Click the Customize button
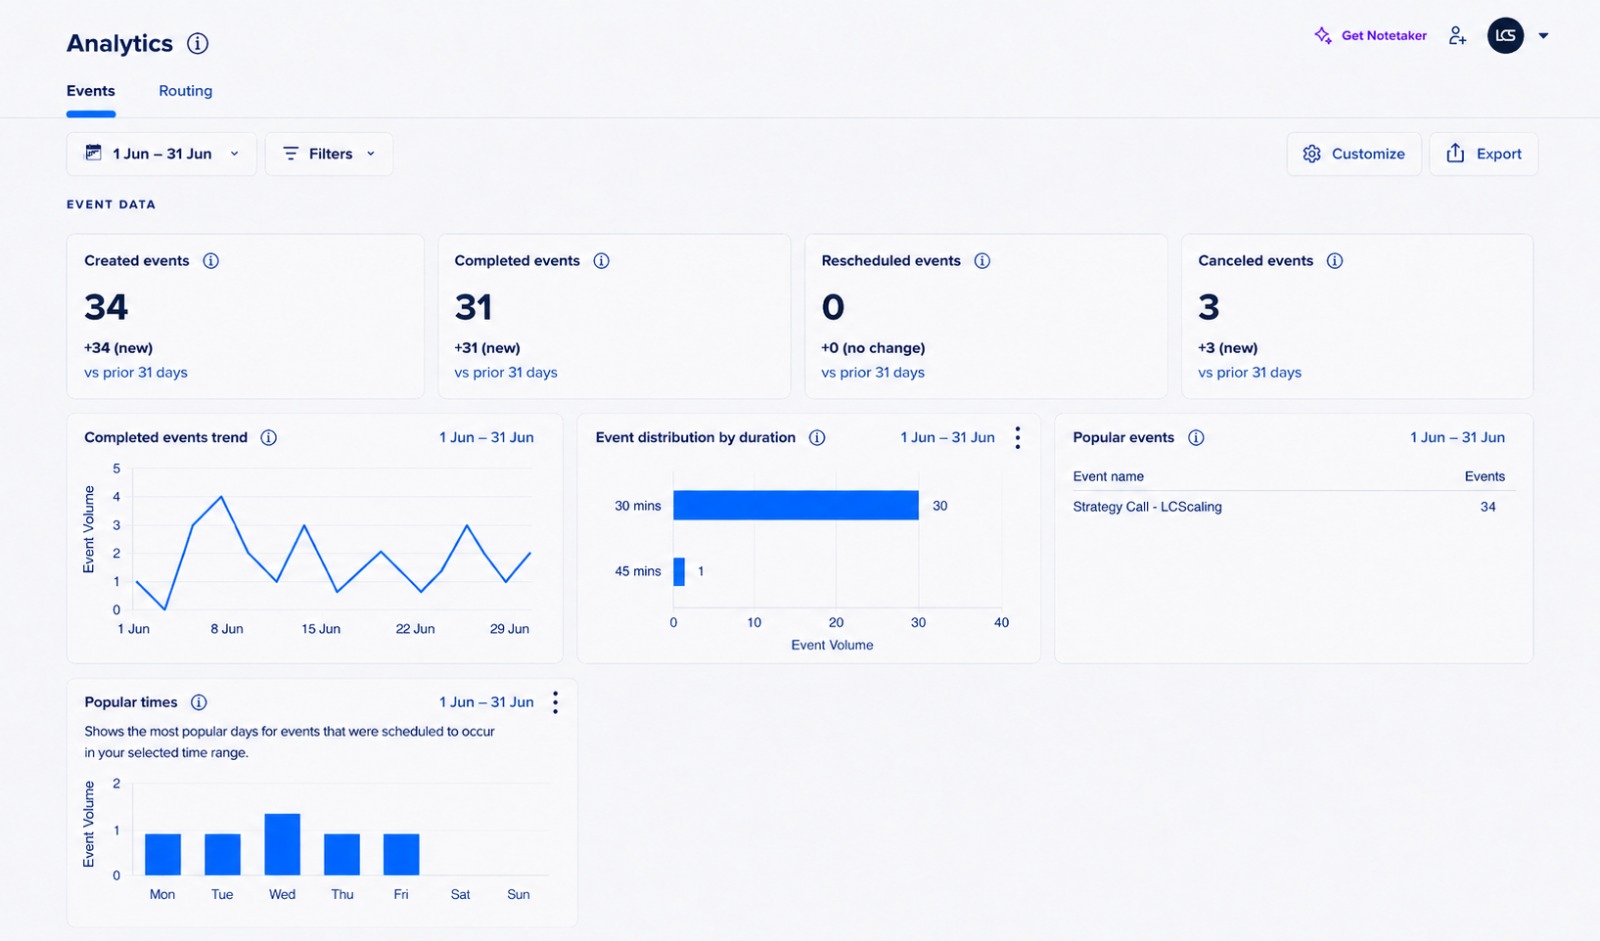The height and width of the screenshot is (941, 1600). click(x=1354, y=154)
